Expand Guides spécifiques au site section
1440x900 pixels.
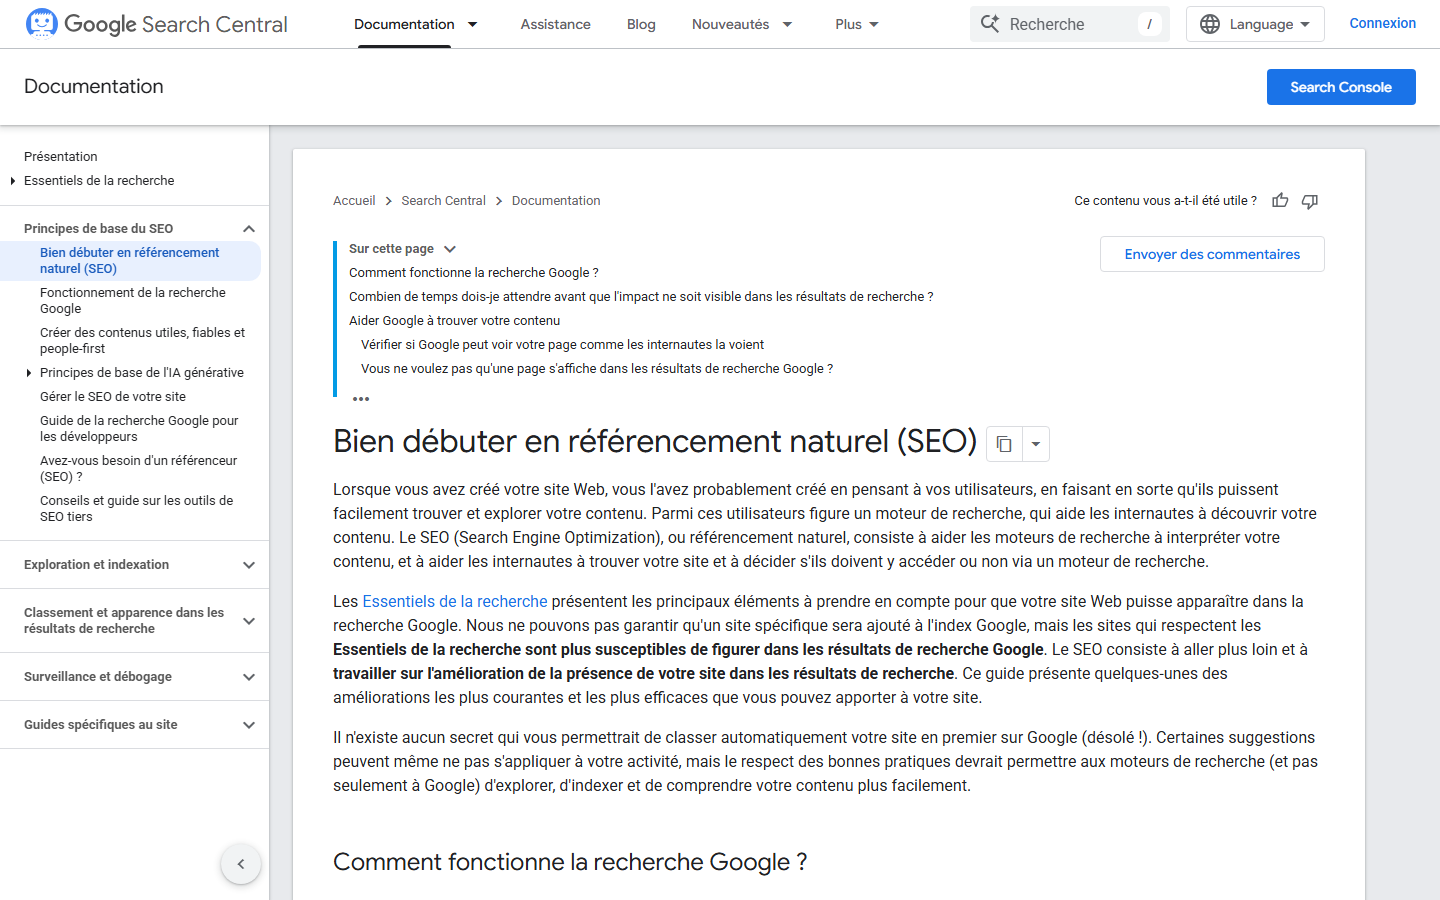tap(249, 725)
